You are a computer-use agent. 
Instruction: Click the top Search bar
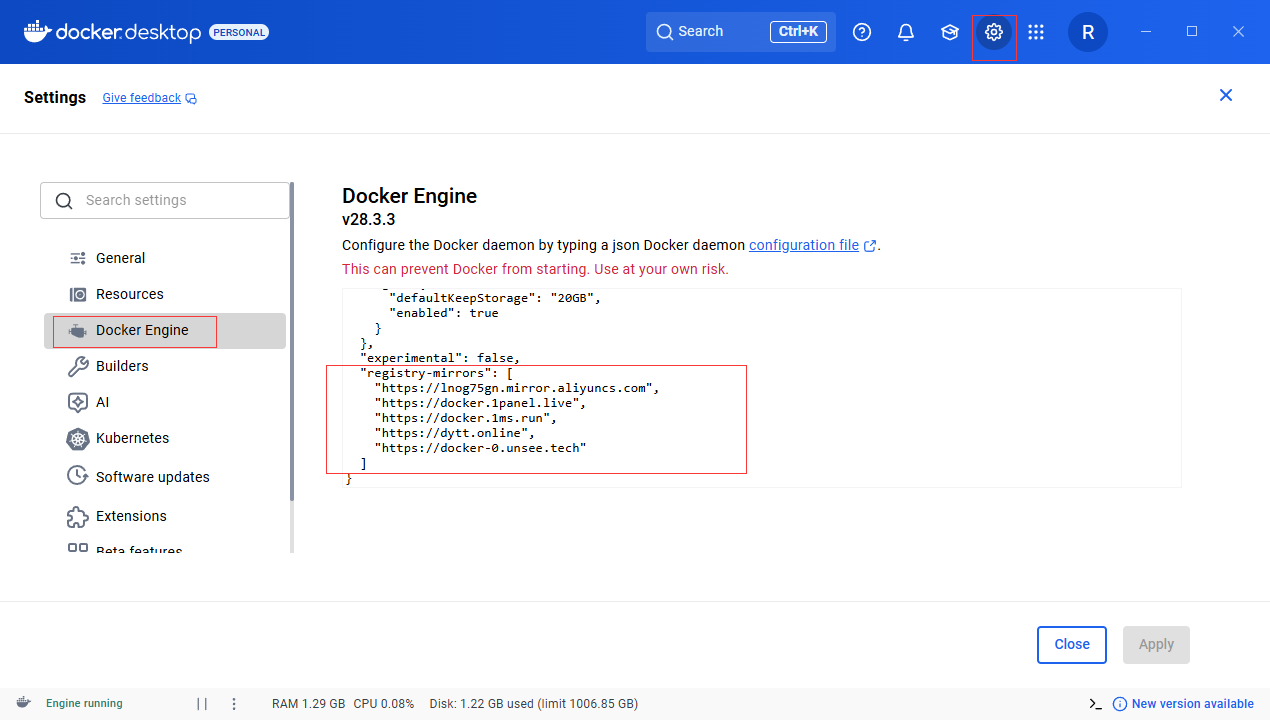(x=741, y=32)
